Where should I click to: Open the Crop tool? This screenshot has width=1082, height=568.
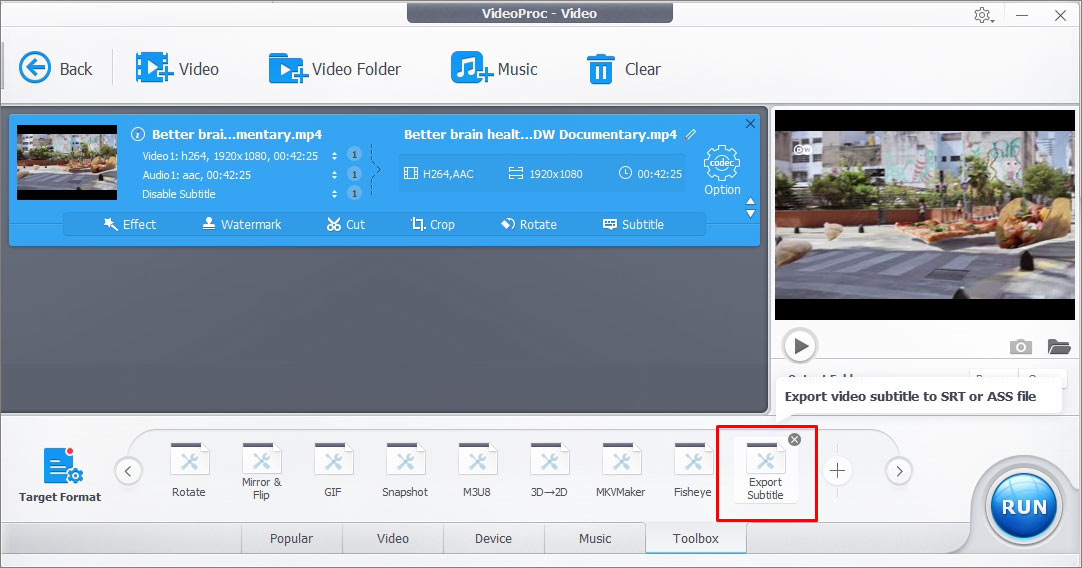click(x=433, y=224)
